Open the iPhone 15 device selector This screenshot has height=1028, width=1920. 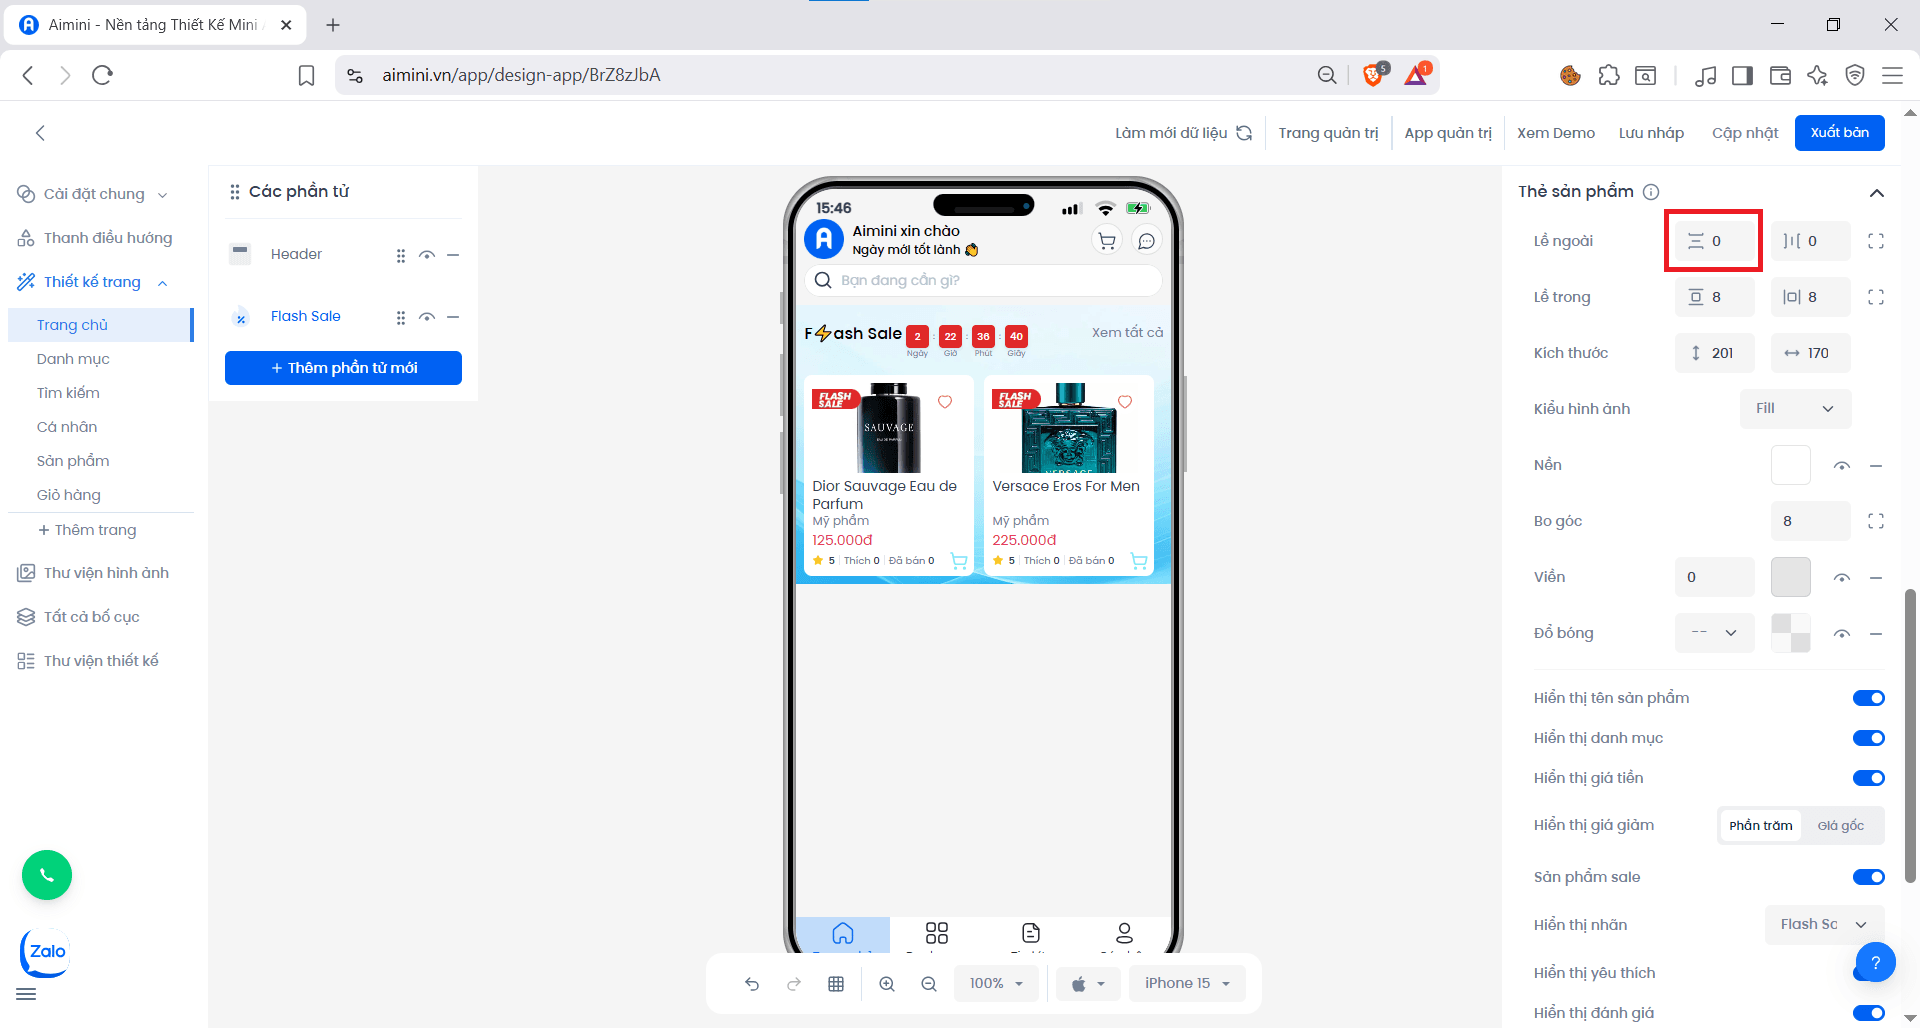pyautogui.click(x=1187, y=984)
